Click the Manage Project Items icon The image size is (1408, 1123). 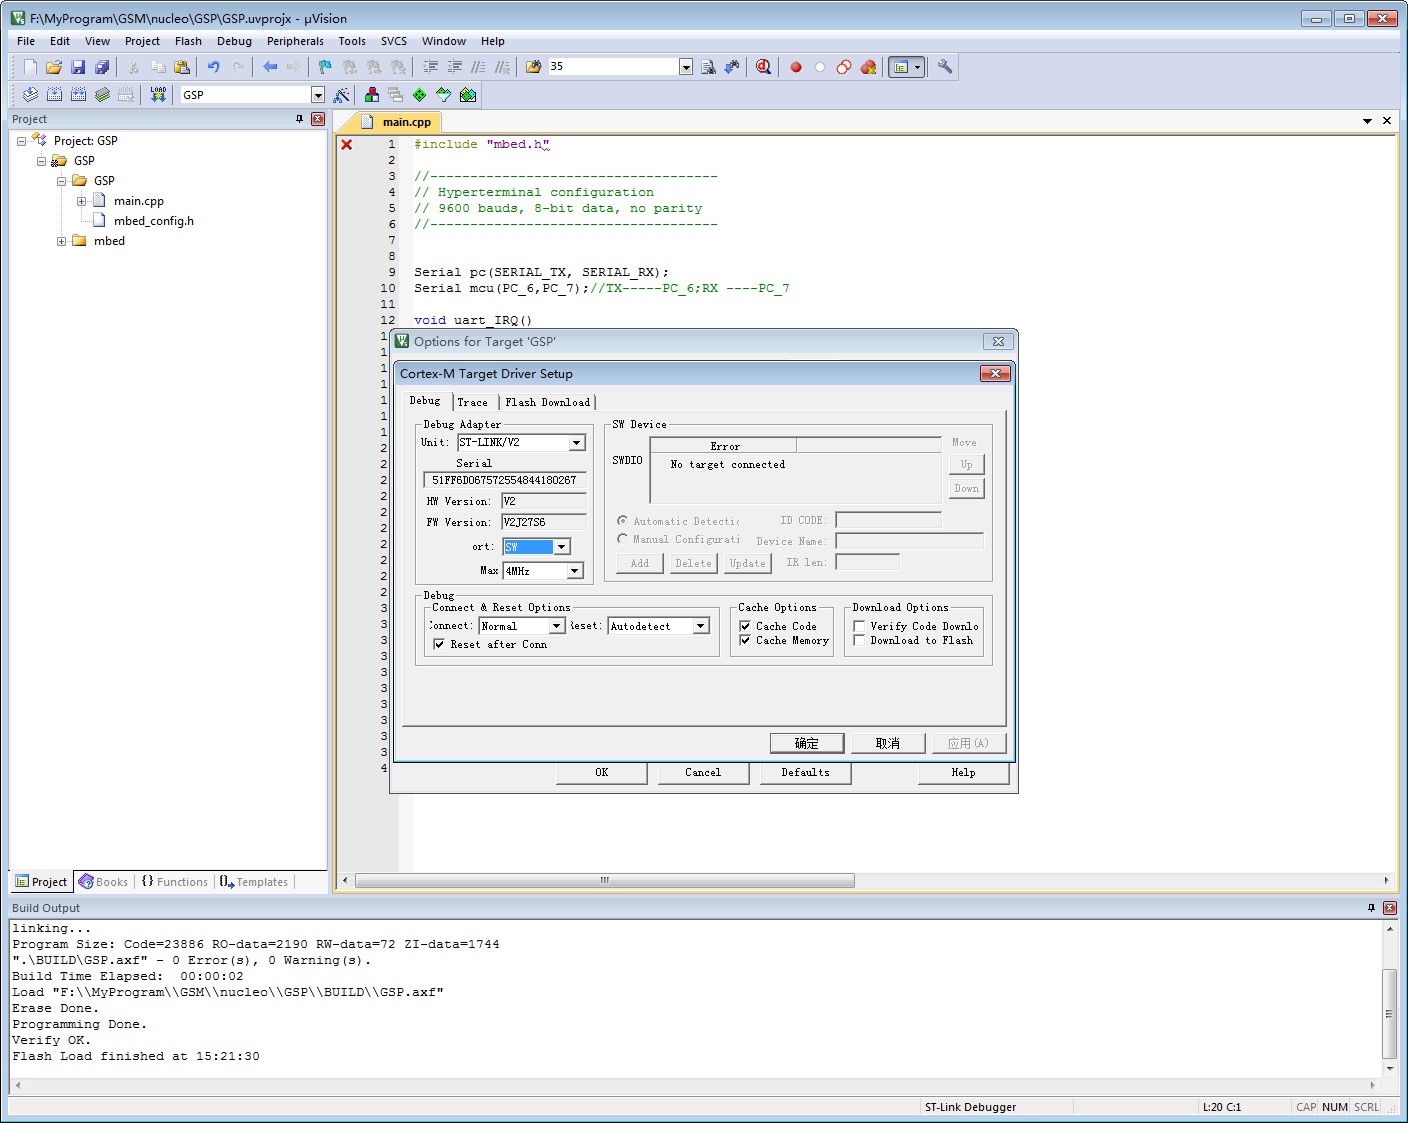[372, 95]
